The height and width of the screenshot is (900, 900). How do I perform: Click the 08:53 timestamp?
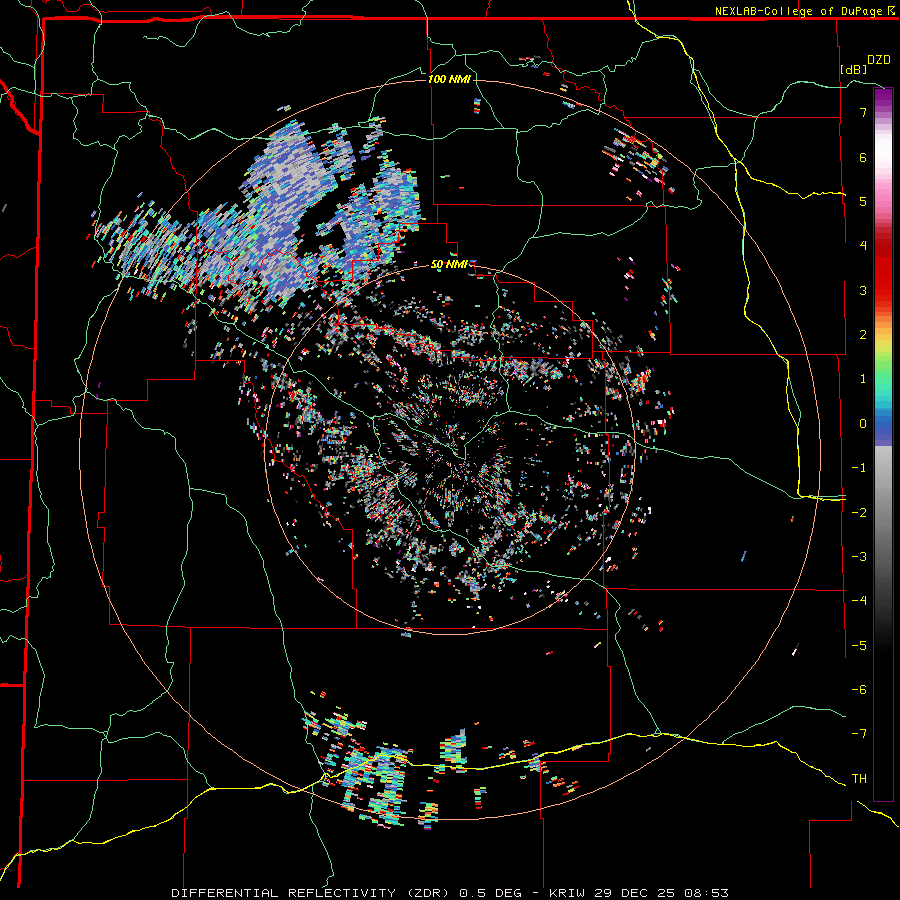click(x=705, y=893)
